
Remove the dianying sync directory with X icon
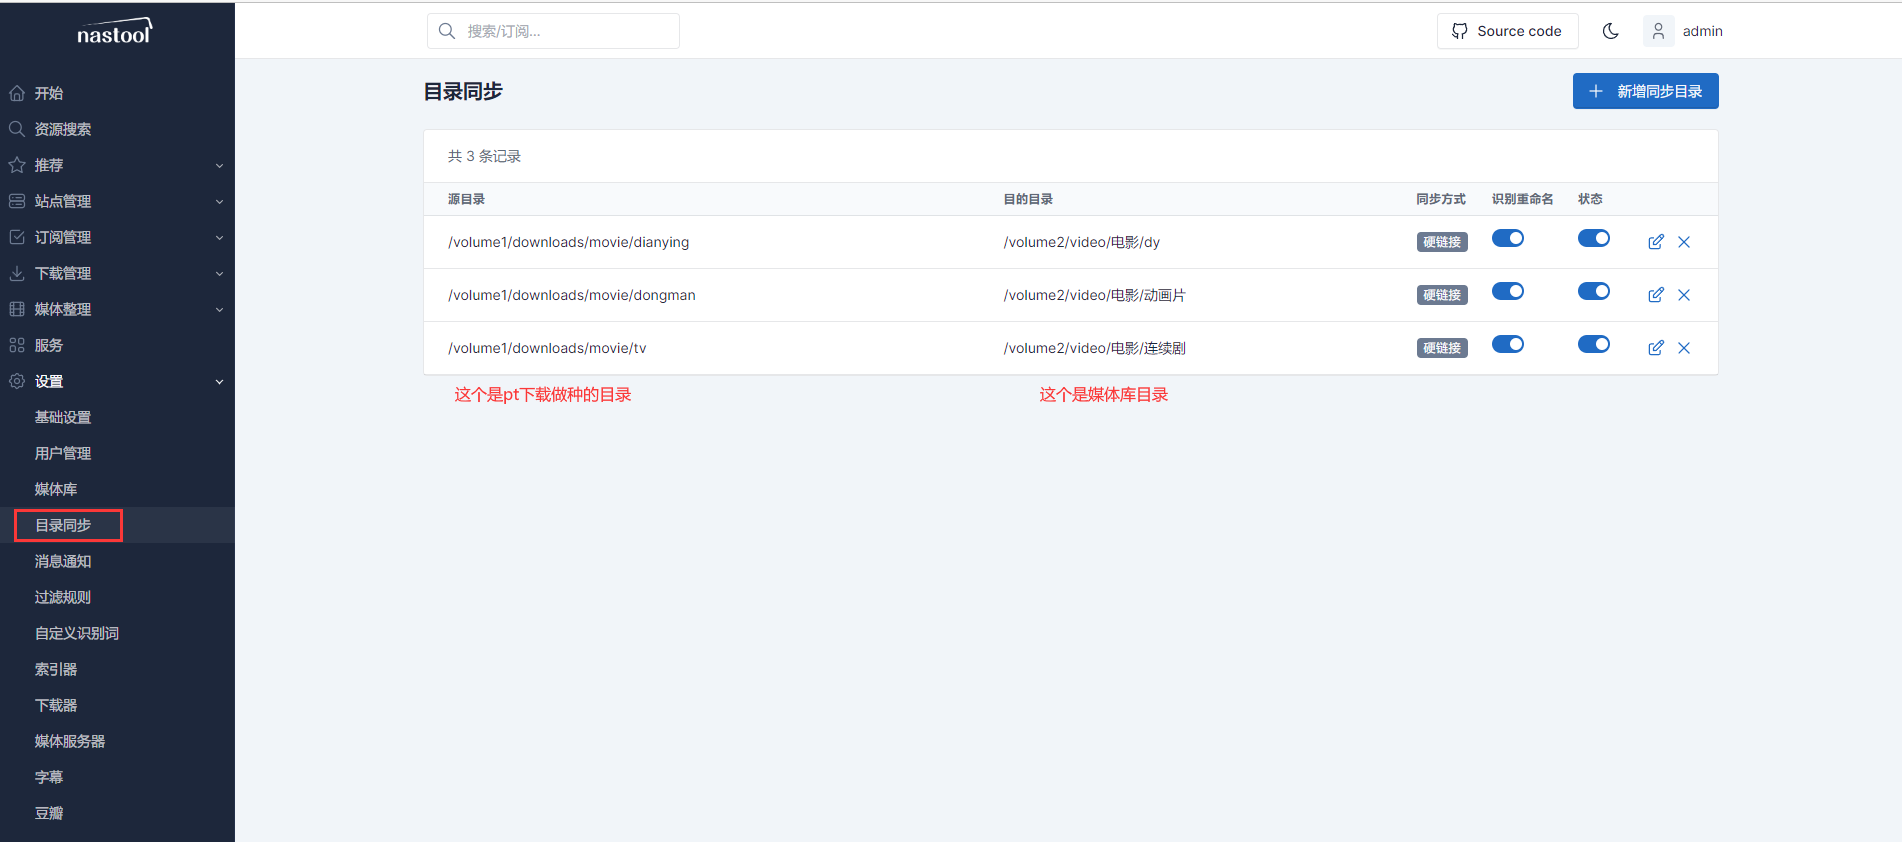point(1684,242)
